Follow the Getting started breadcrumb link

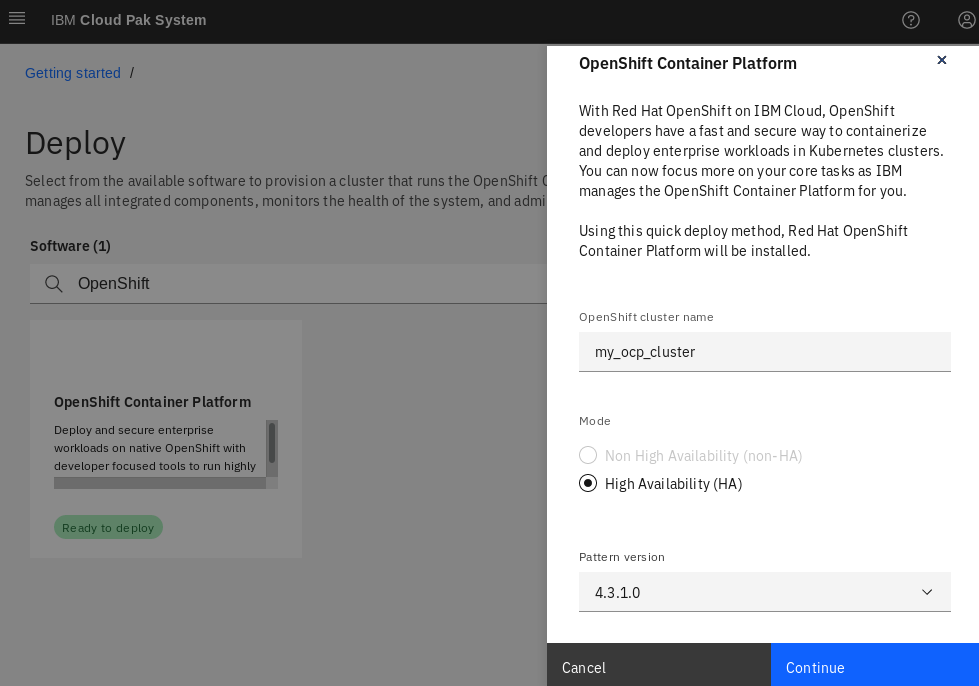(x=72, y=73)
